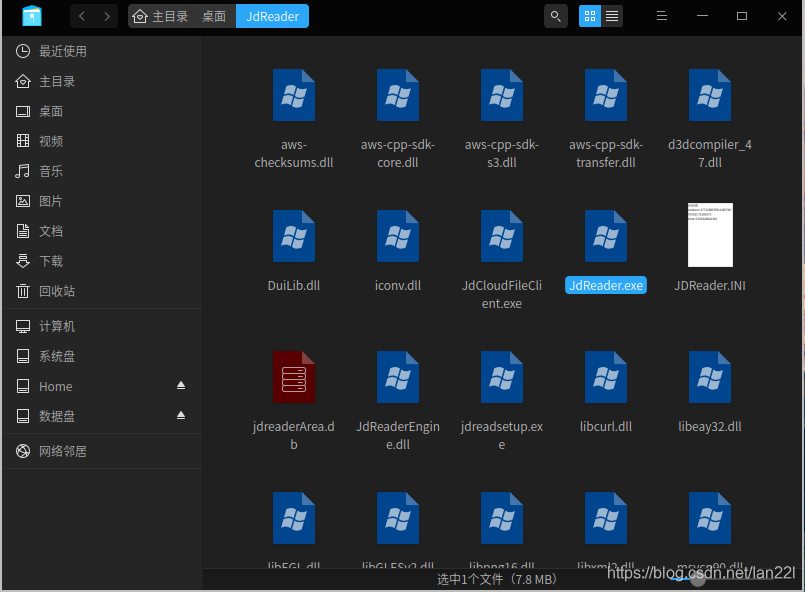Image resolution: width=805 pixels, height=592 pixels.
Task: Select JdCloudFileClient.exe file icon
Action: tap(502, 236)
